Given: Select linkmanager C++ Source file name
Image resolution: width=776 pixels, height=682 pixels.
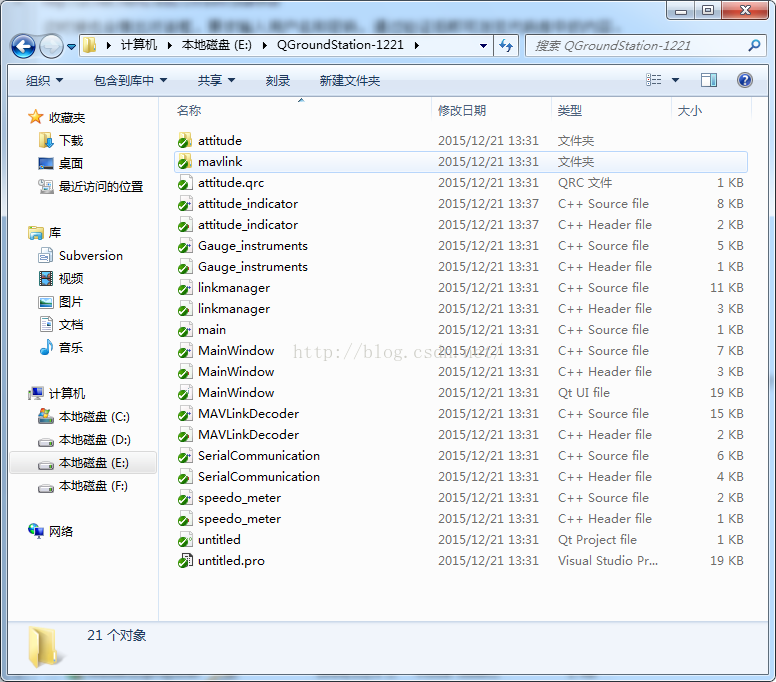Looking at the screenshot, I should [x=234, y=288].
